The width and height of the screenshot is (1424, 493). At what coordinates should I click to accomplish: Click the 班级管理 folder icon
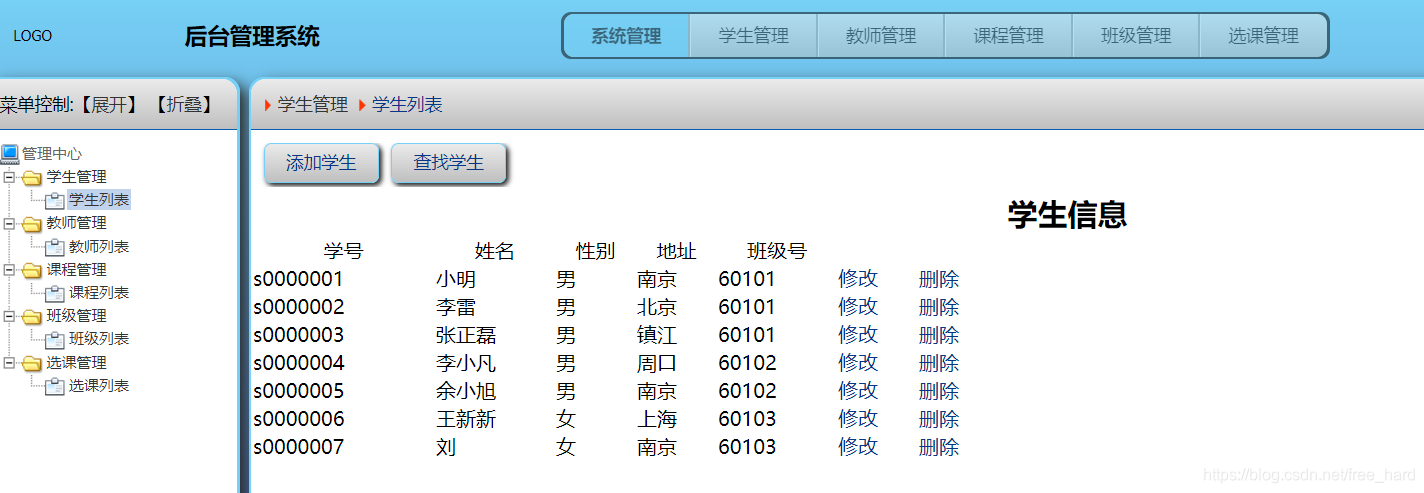32,317
